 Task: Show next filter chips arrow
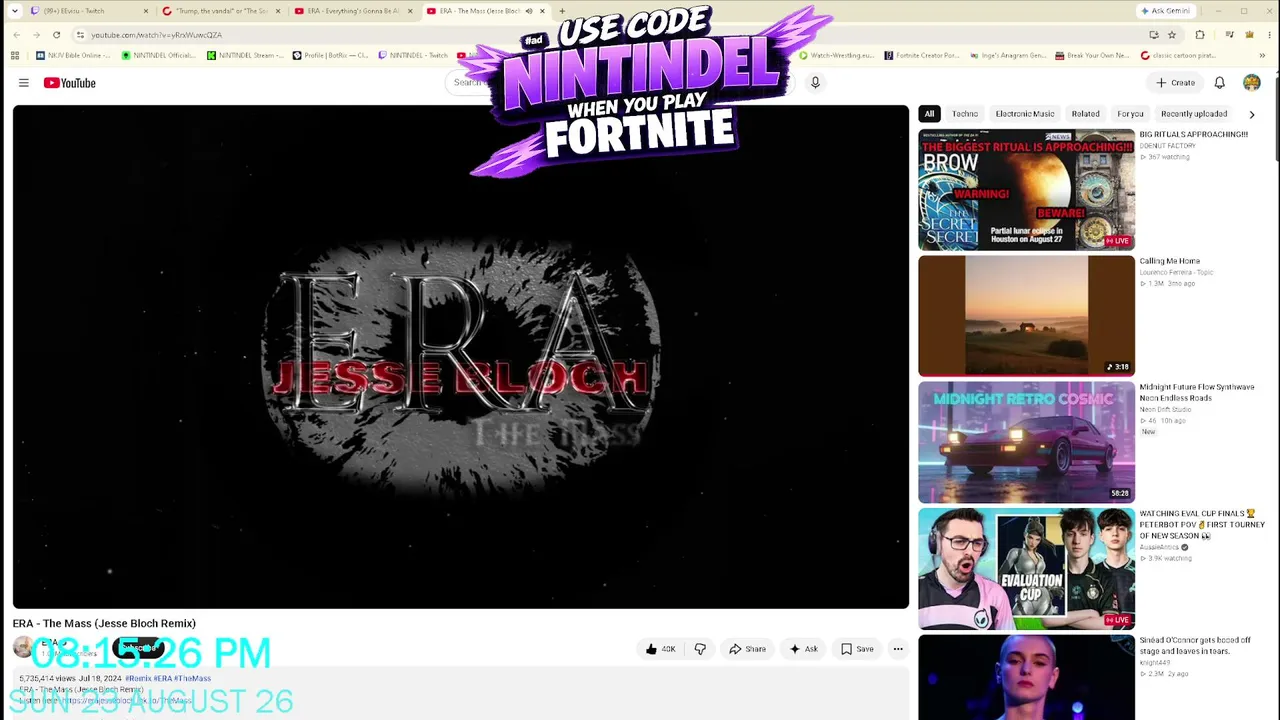click(1251, 114)
